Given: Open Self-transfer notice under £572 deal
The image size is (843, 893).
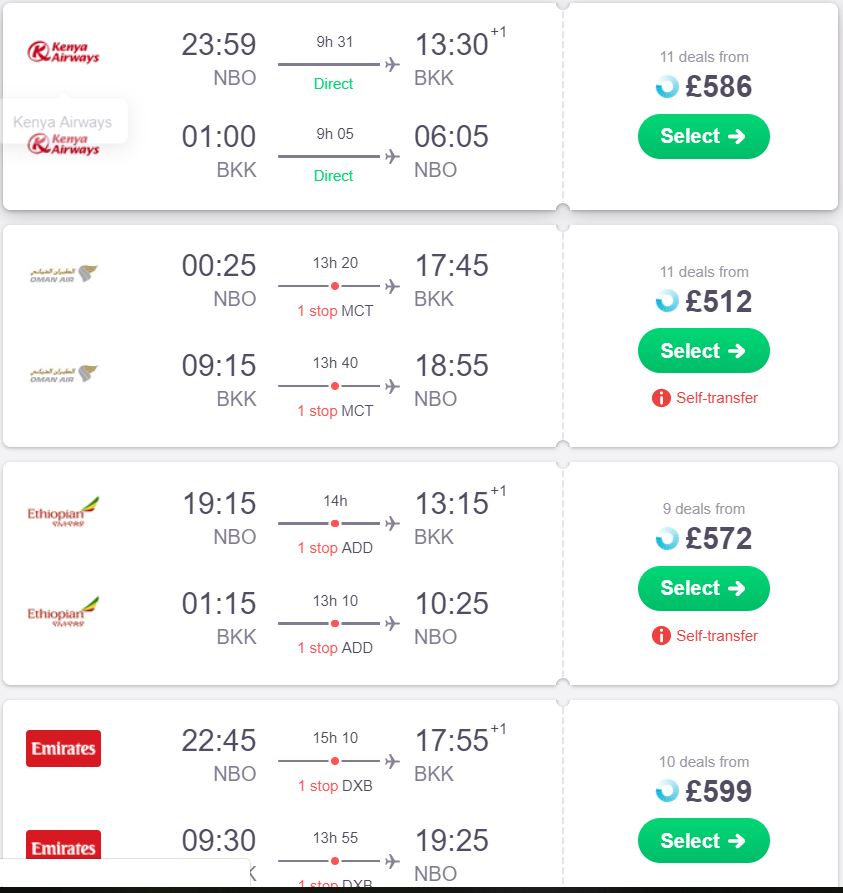Looking at the screenshot, I should tap(717, 635).
